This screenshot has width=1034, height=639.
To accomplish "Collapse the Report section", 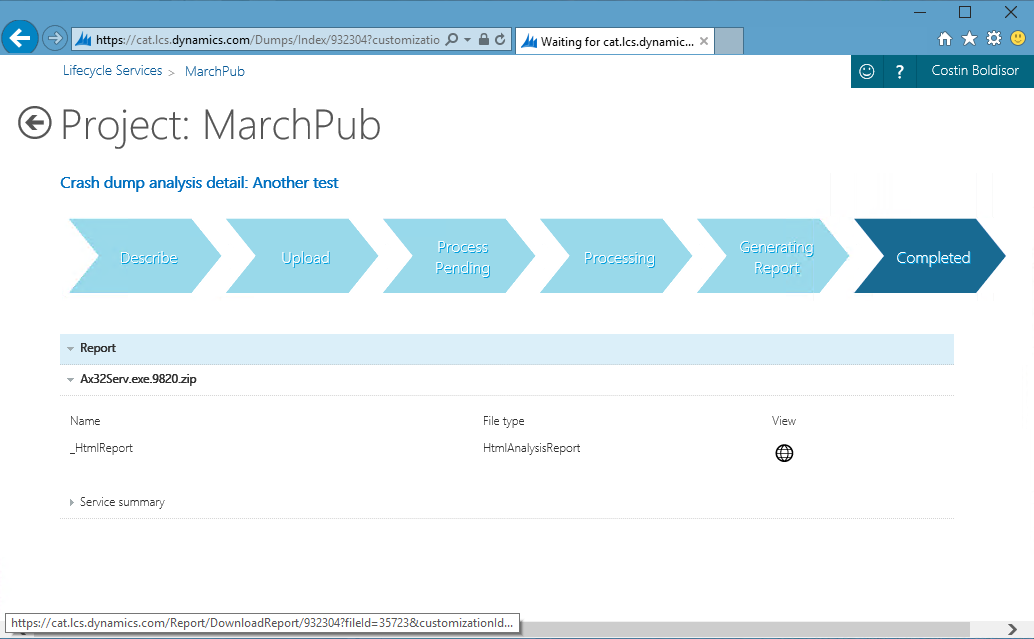I will (71, 349).
